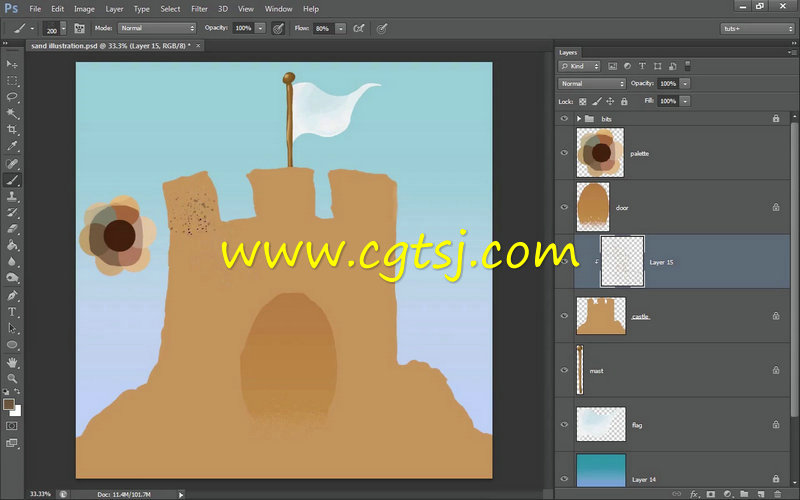Expand the bits layer group

click(x=579, y=118)
